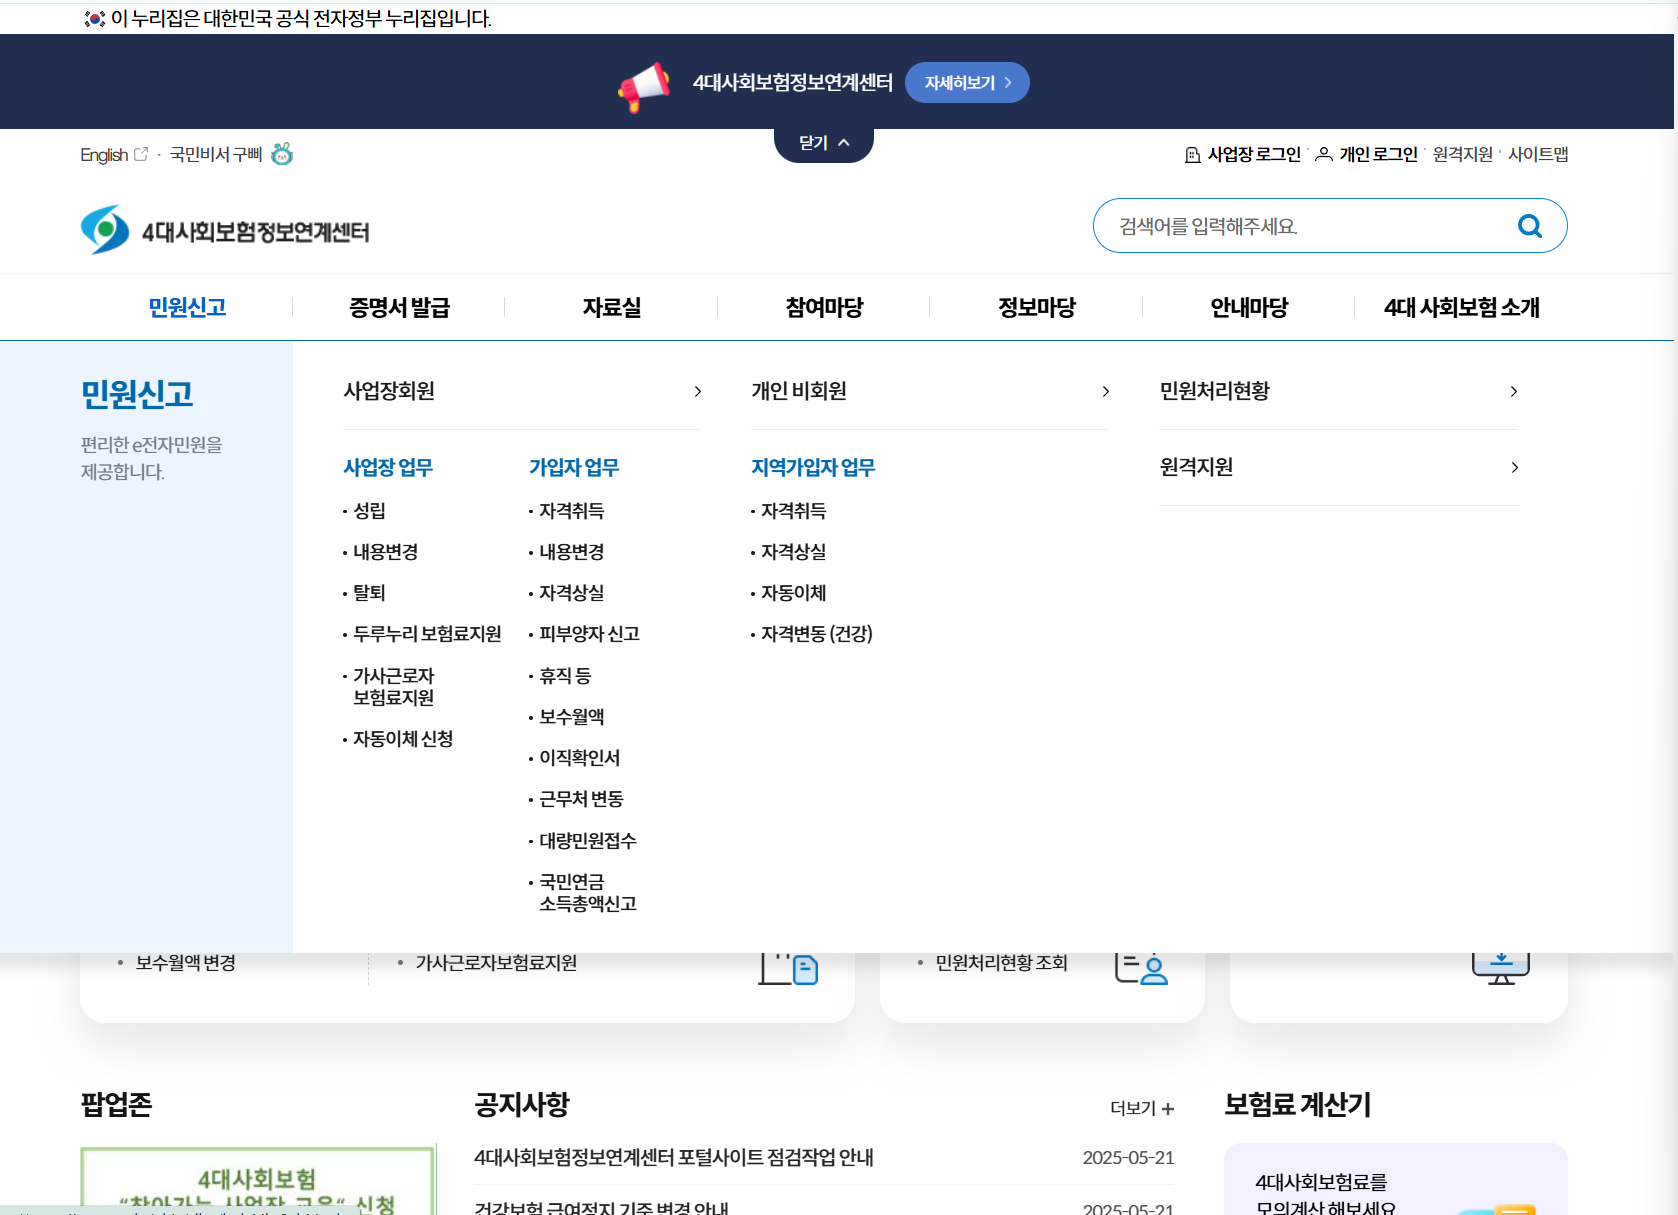Click the plus icon next to 더보기
The image size is (1678, 1215).
1167,1108
